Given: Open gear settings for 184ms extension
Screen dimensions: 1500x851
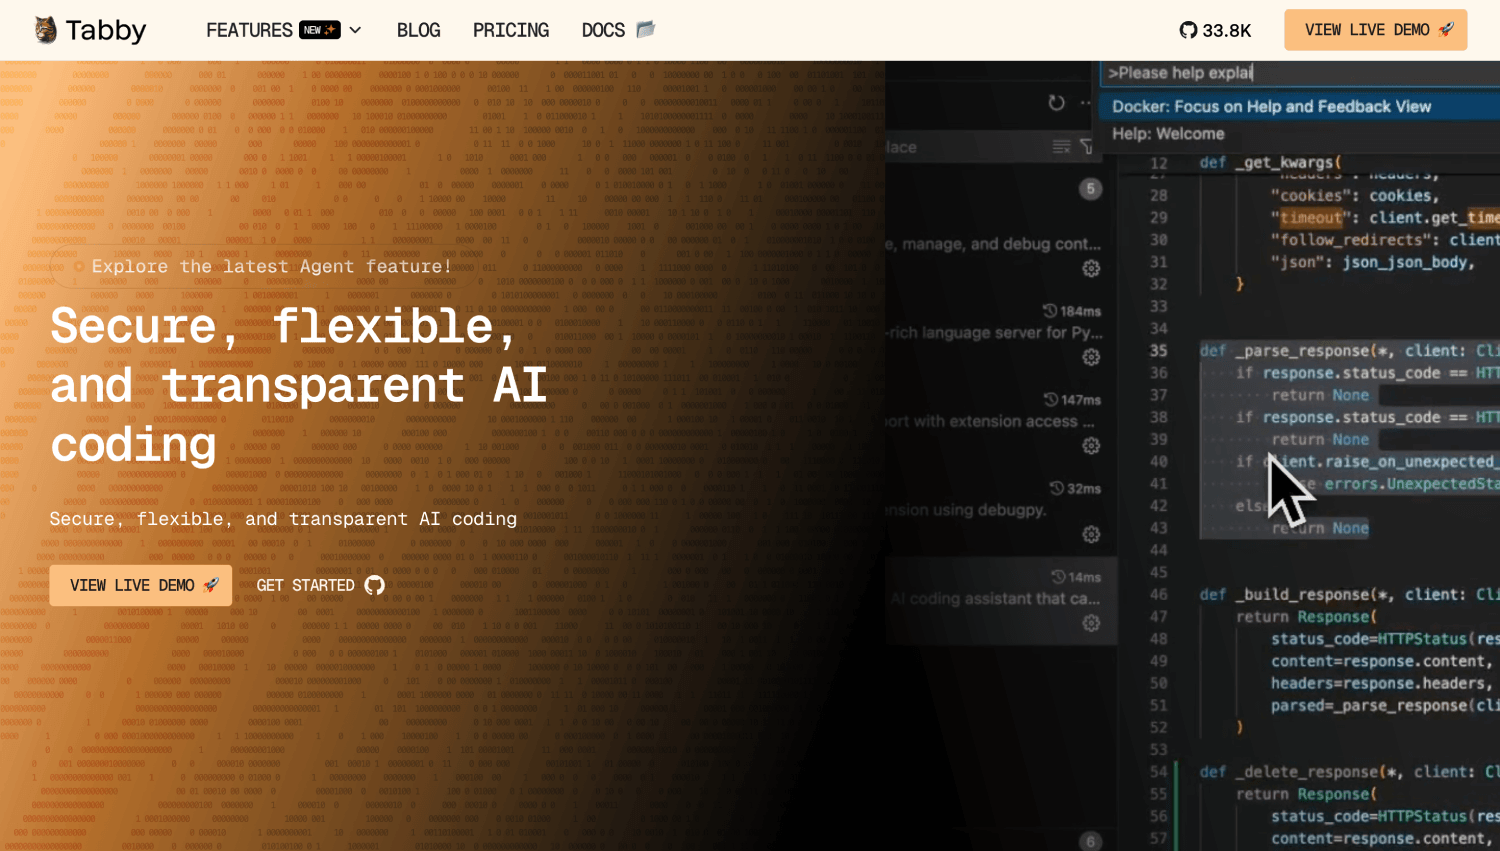Looking at the screenshot, I should 1091,357.
